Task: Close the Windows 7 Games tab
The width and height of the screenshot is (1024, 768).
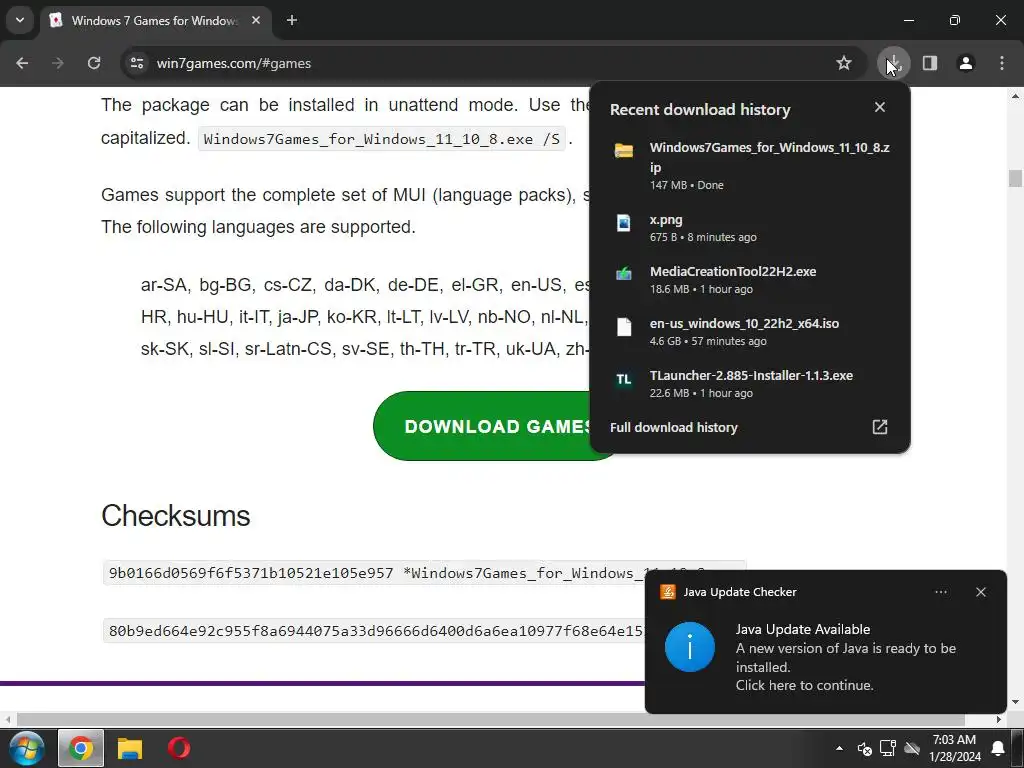Action: (x=256, y=20)
